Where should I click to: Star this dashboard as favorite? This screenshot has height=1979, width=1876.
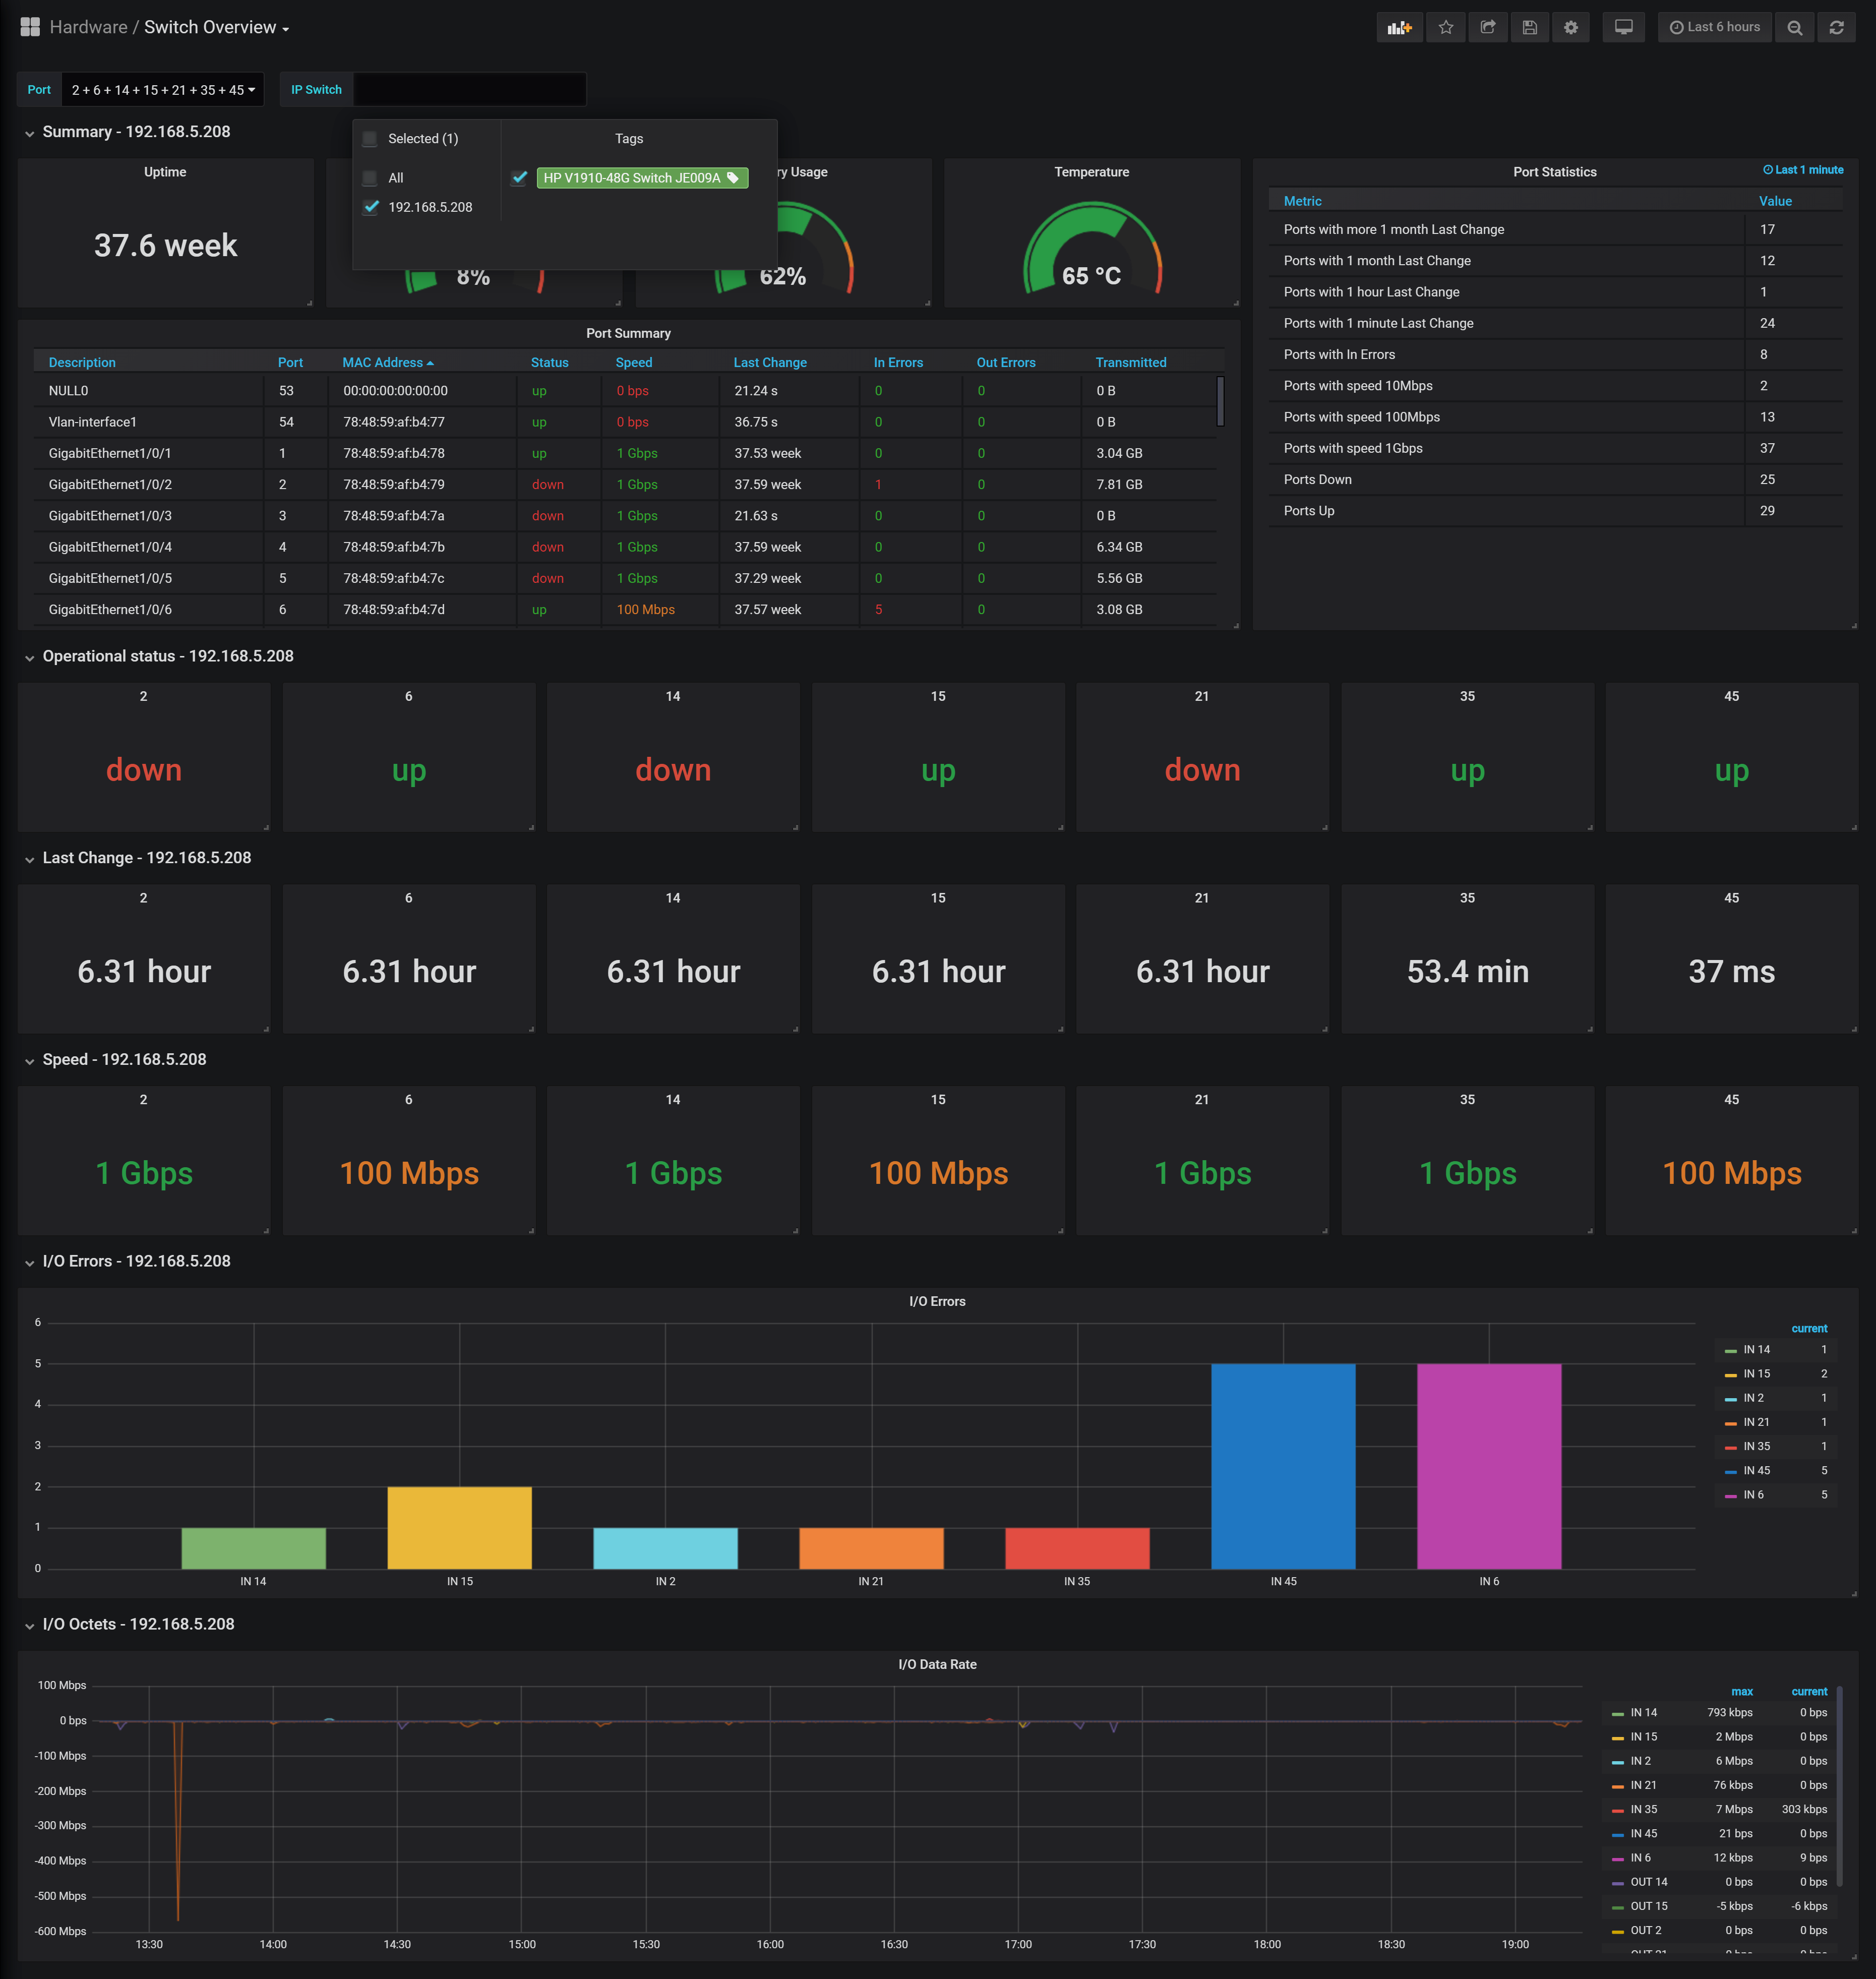tap(1446, 27)
